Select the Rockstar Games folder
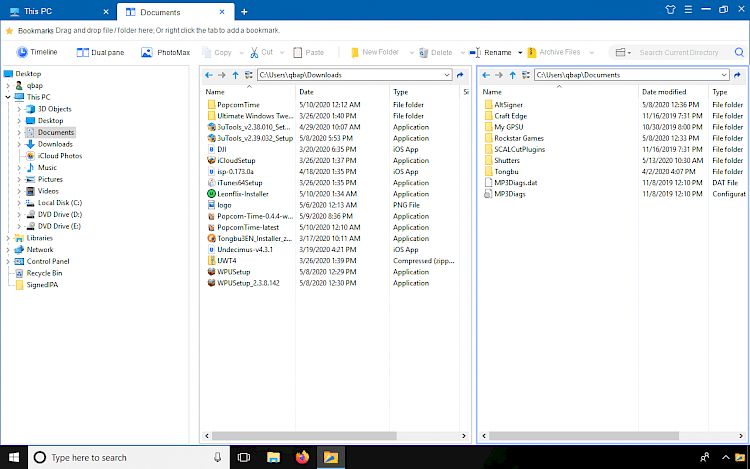This screenshot has width=750, height=469. point(518,138)
